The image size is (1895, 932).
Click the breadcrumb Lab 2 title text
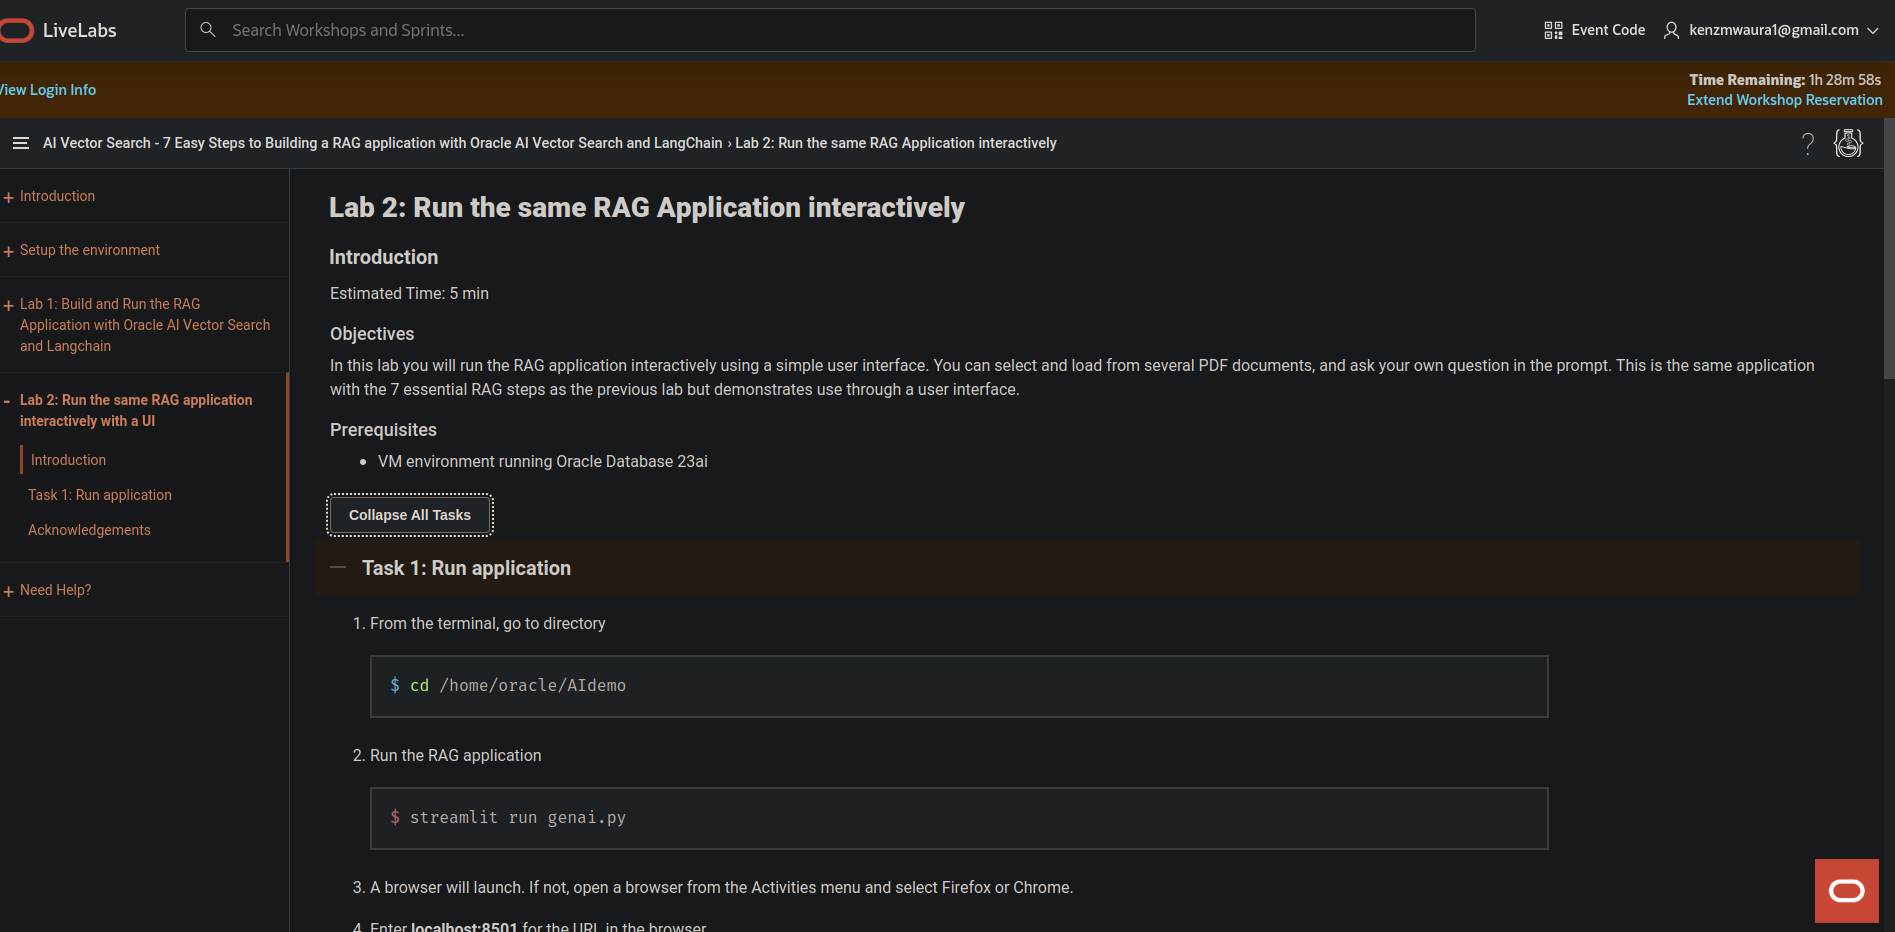[896, 143]
